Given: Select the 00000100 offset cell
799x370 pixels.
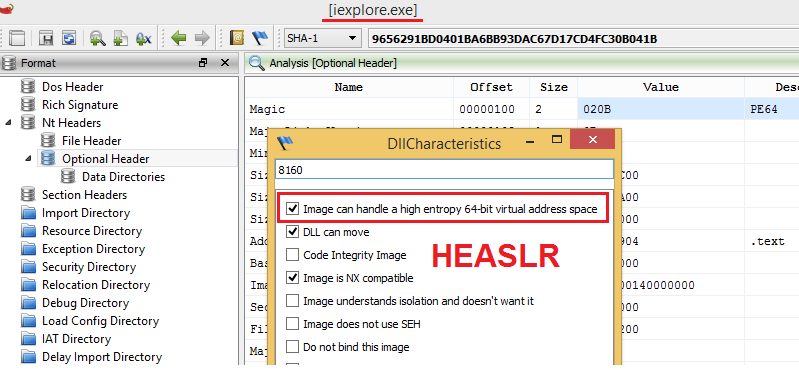Looking at the screenshot, I should [x=491, y=109].
